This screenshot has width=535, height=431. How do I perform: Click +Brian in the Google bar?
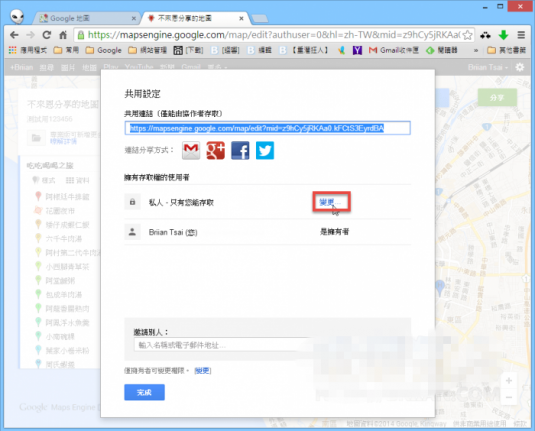(21, 67)
